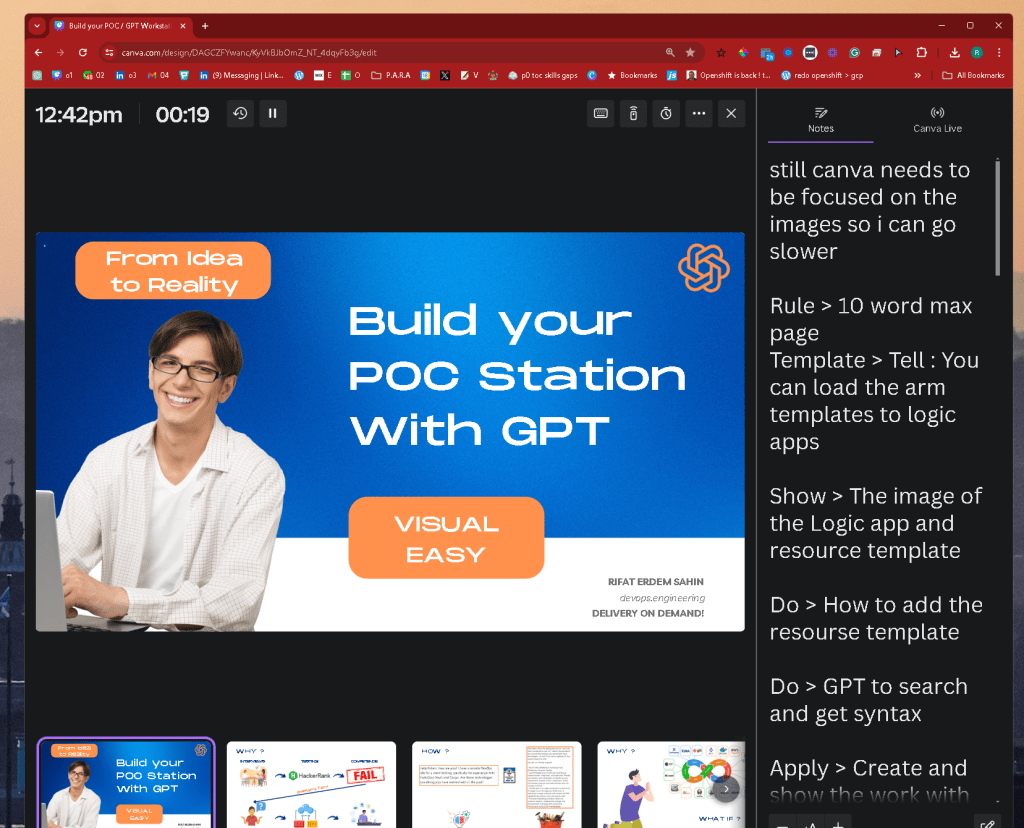Click the zoom magnifier icon in address bar
The image size is (1024, 828).
[670, 52]
